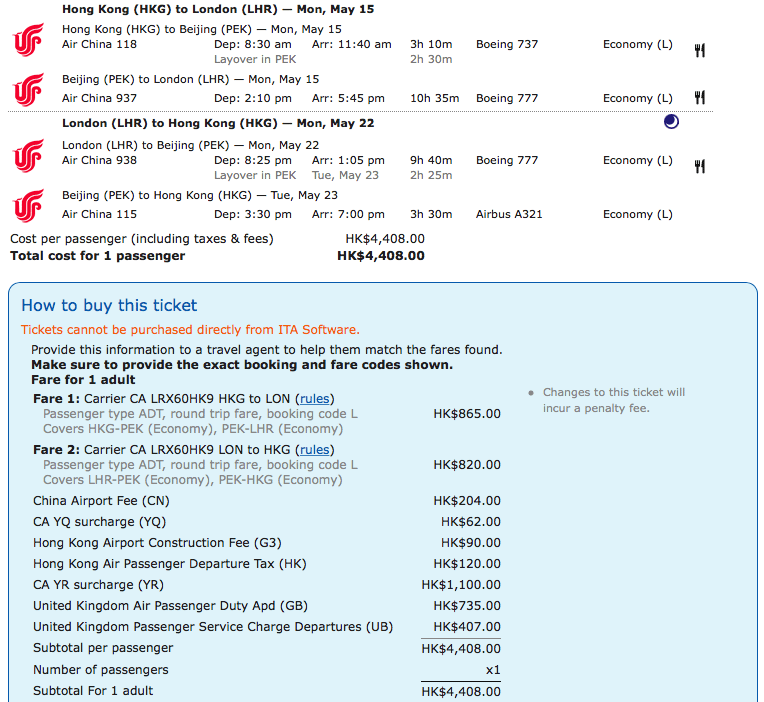Click departure time 2:10 pm

tap(253, 98)
